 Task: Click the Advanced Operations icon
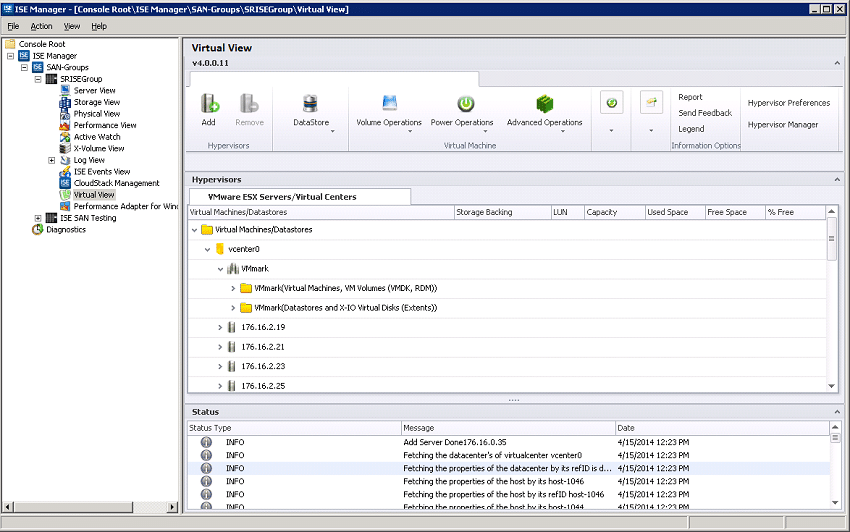click(x=544, y=103)
